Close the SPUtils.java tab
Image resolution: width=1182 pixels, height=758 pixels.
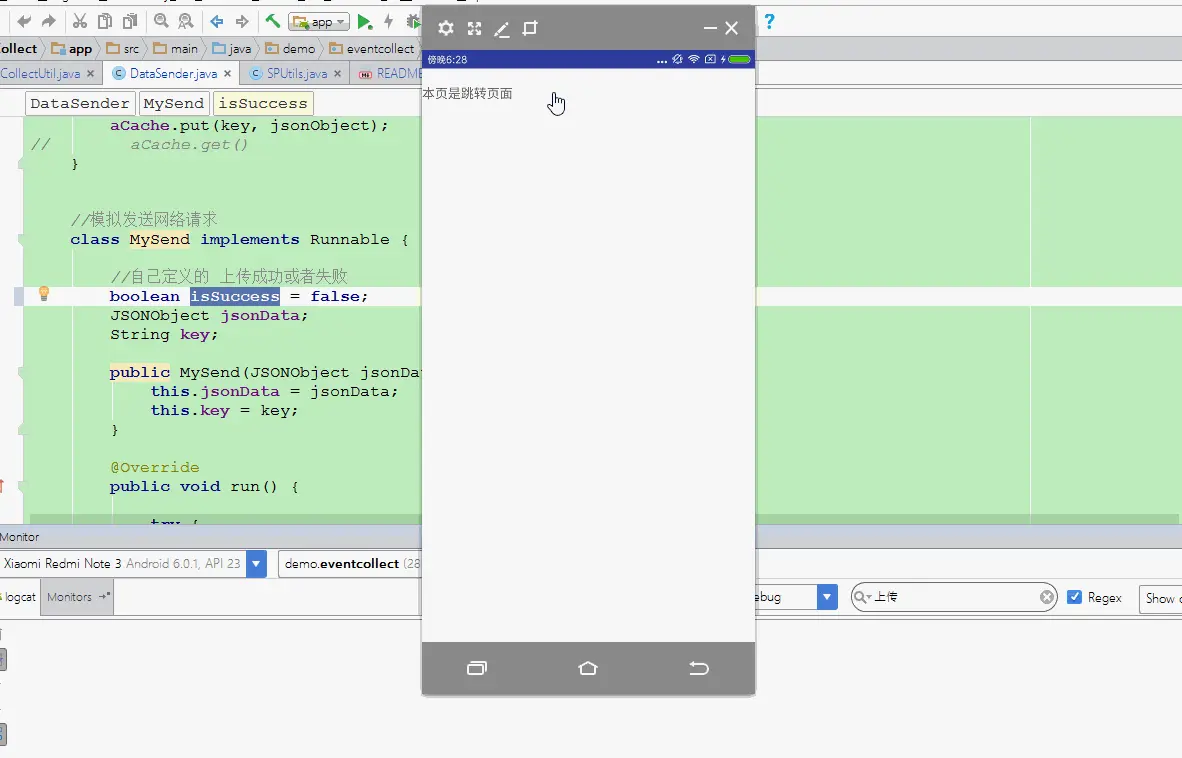point(338,74)
